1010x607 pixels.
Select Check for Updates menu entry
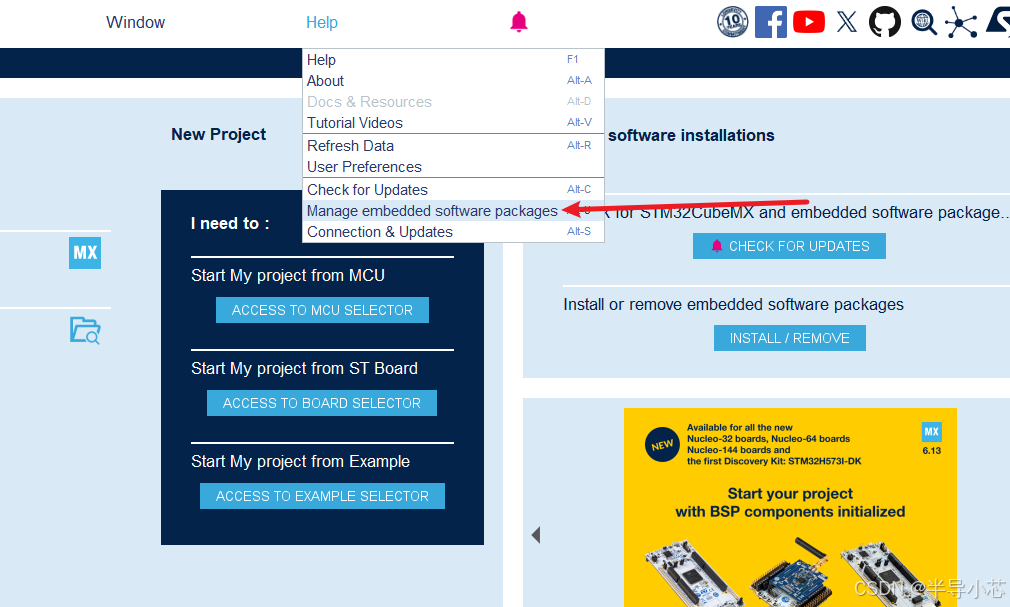[453, 190]
